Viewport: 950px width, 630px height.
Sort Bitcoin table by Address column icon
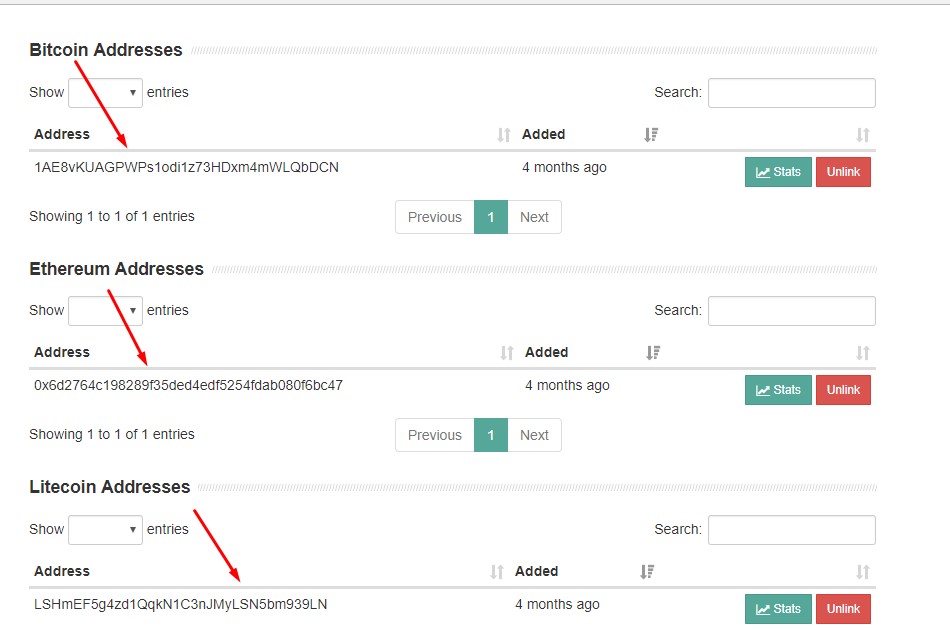coord(504,135)
